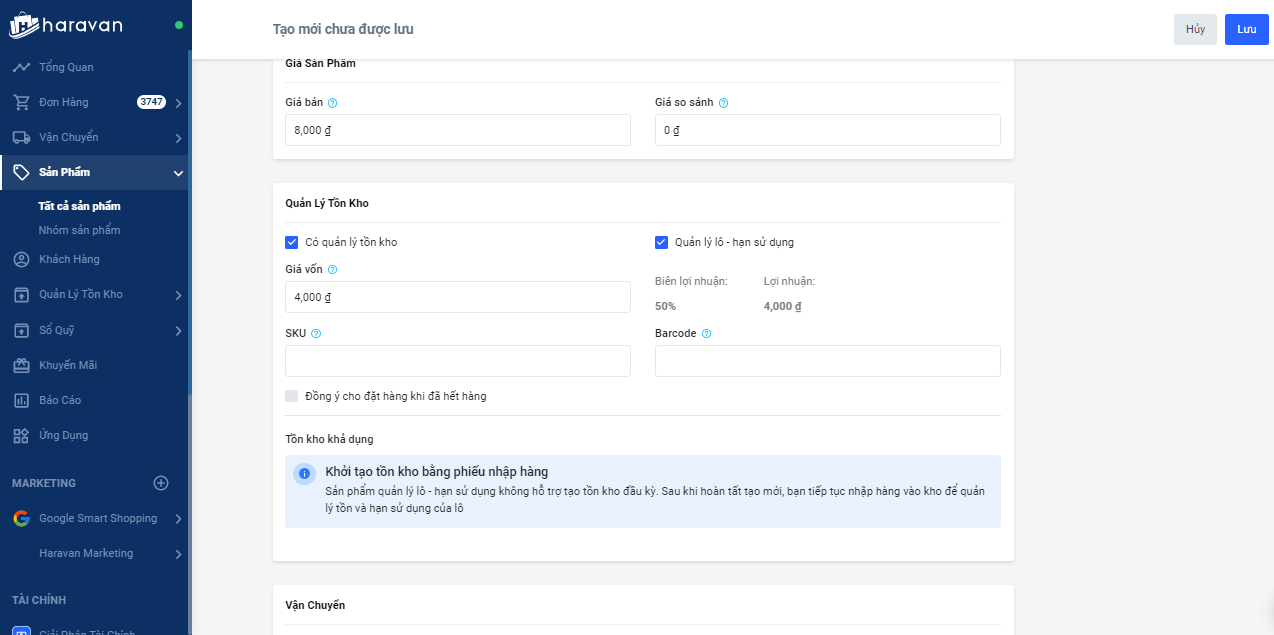Image resolution: width=1274 pixels, height=635 pixels.
Task: Click the Lưu button
Action: pyautogui.click(x=1246, y=29)
